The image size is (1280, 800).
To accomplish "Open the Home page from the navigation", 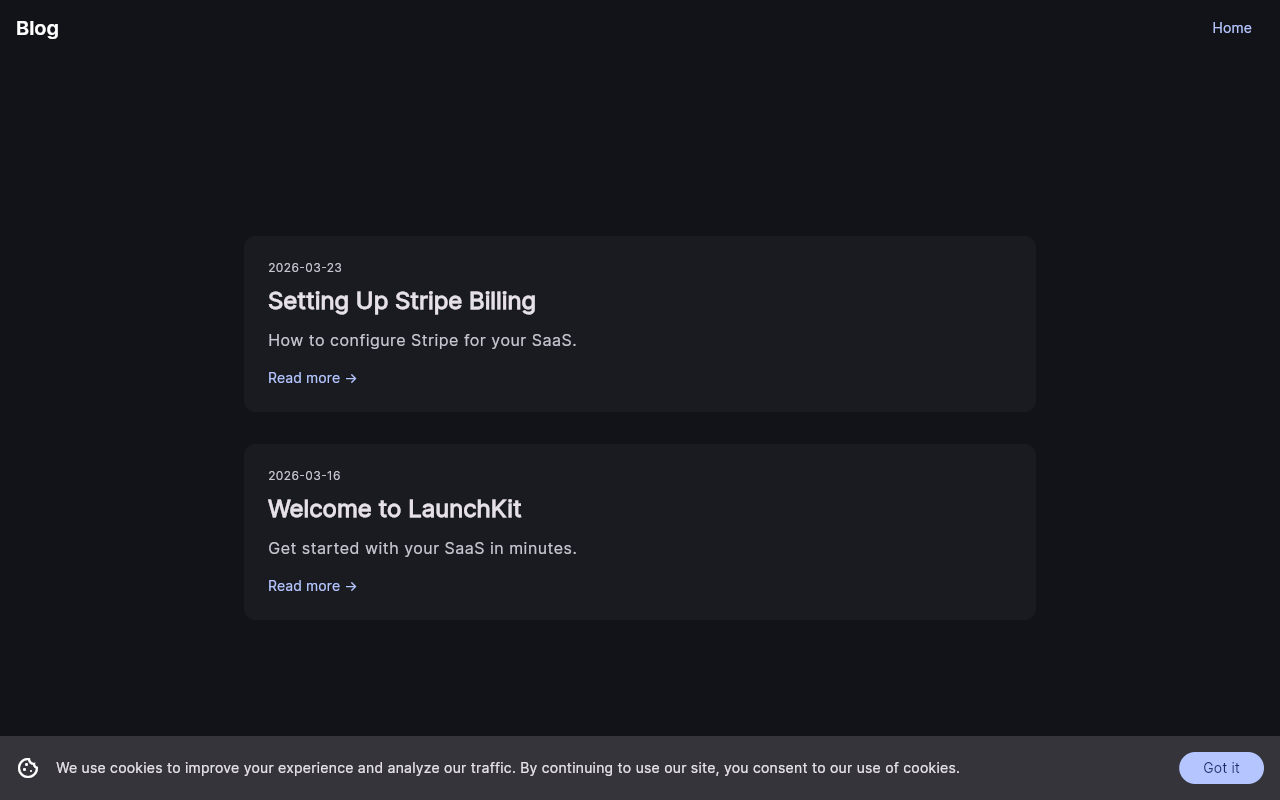I will click(x=1232, y=28).
